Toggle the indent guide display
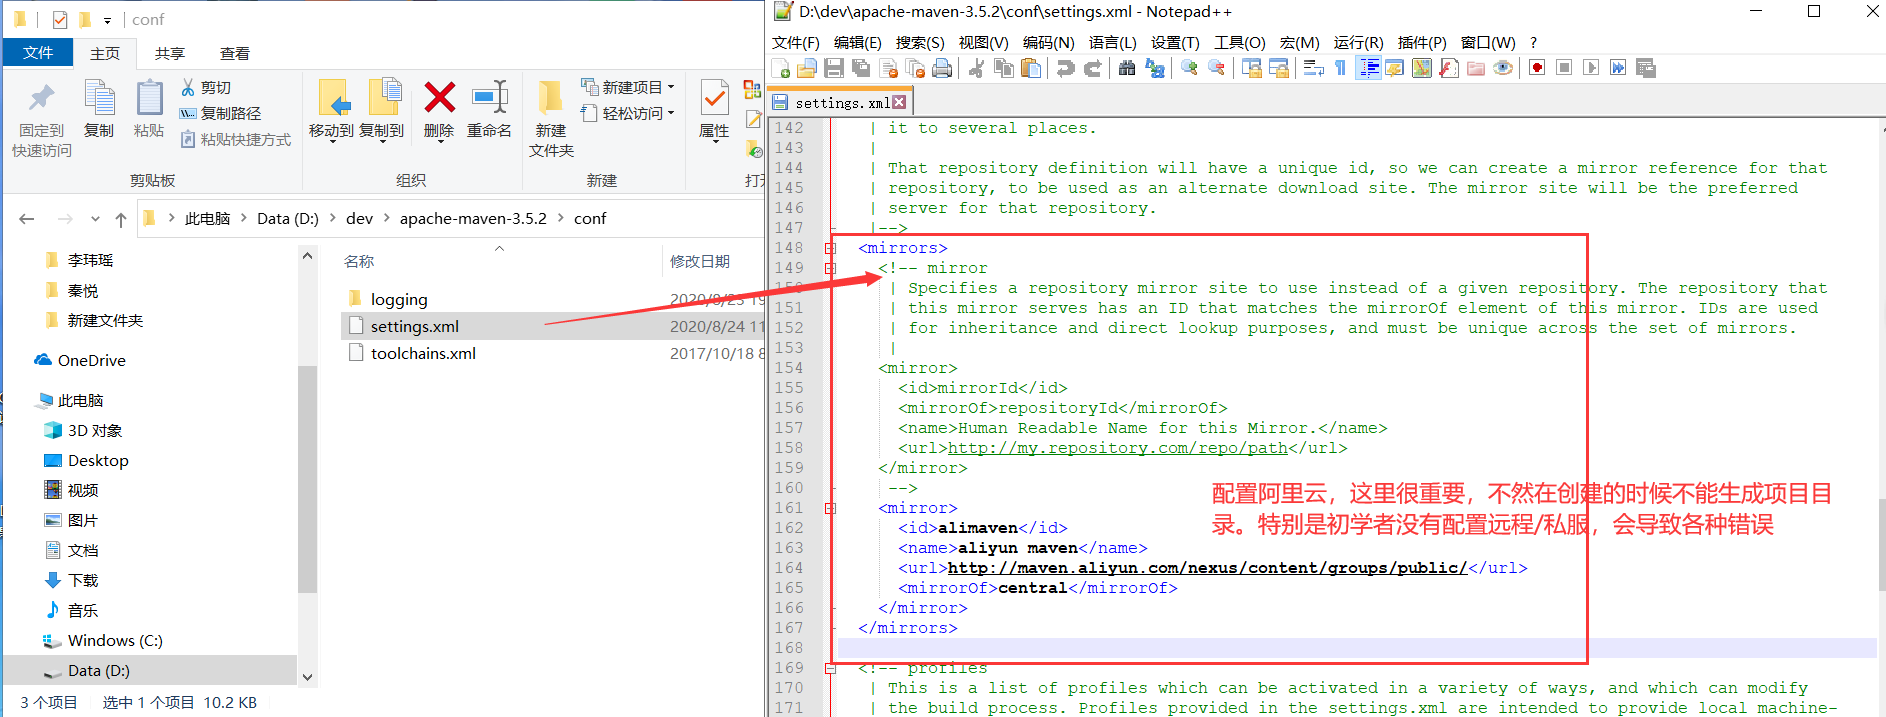 pyautogui.click(x=1368, y=68)
